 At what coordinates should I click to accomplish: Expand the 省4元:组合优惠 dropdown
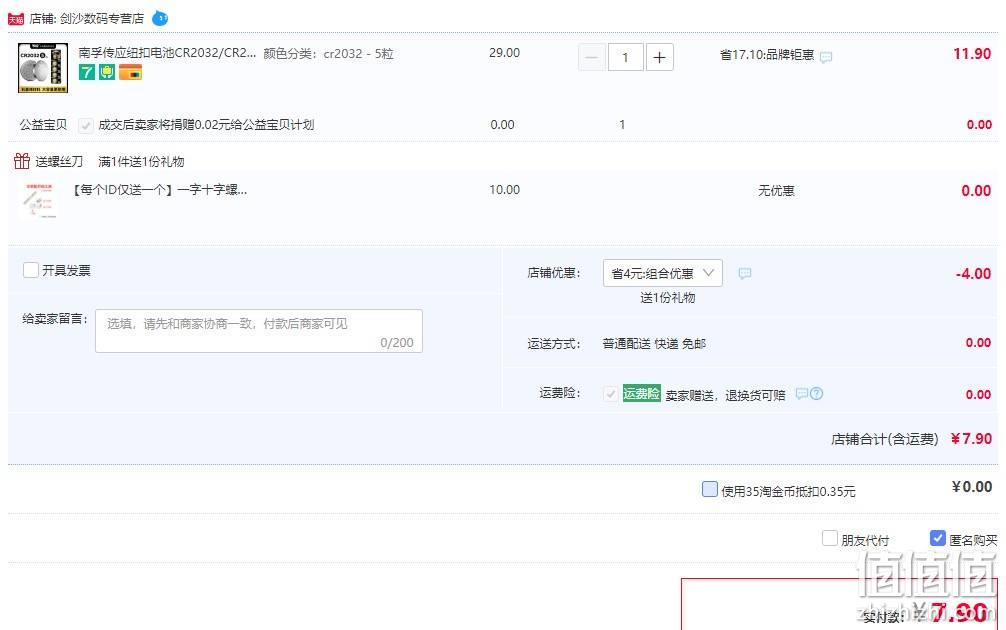pos(663,273)
